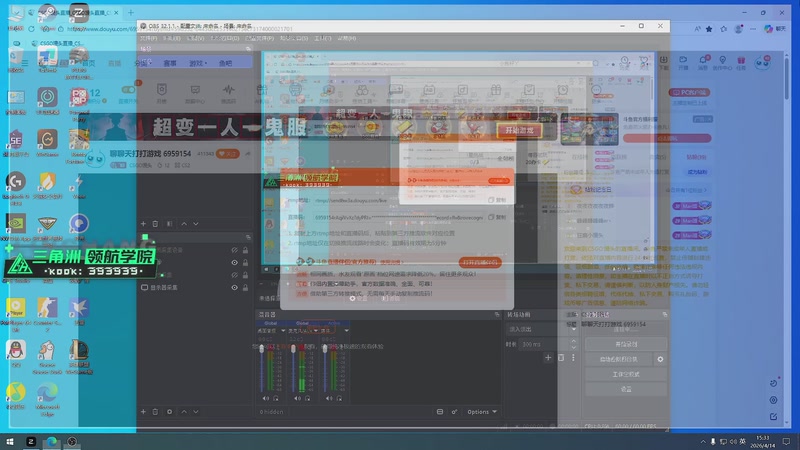Open the scene transition type dropdown
The image size is (800, 450).
pos(542,330)
